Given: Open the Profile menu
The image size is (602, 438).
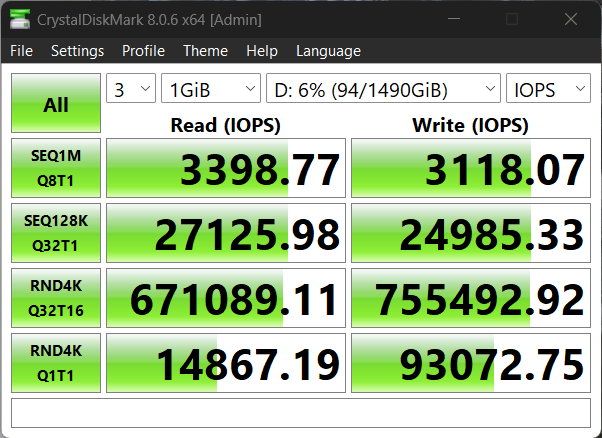Looking at the screenshot, I should point(143,51).
